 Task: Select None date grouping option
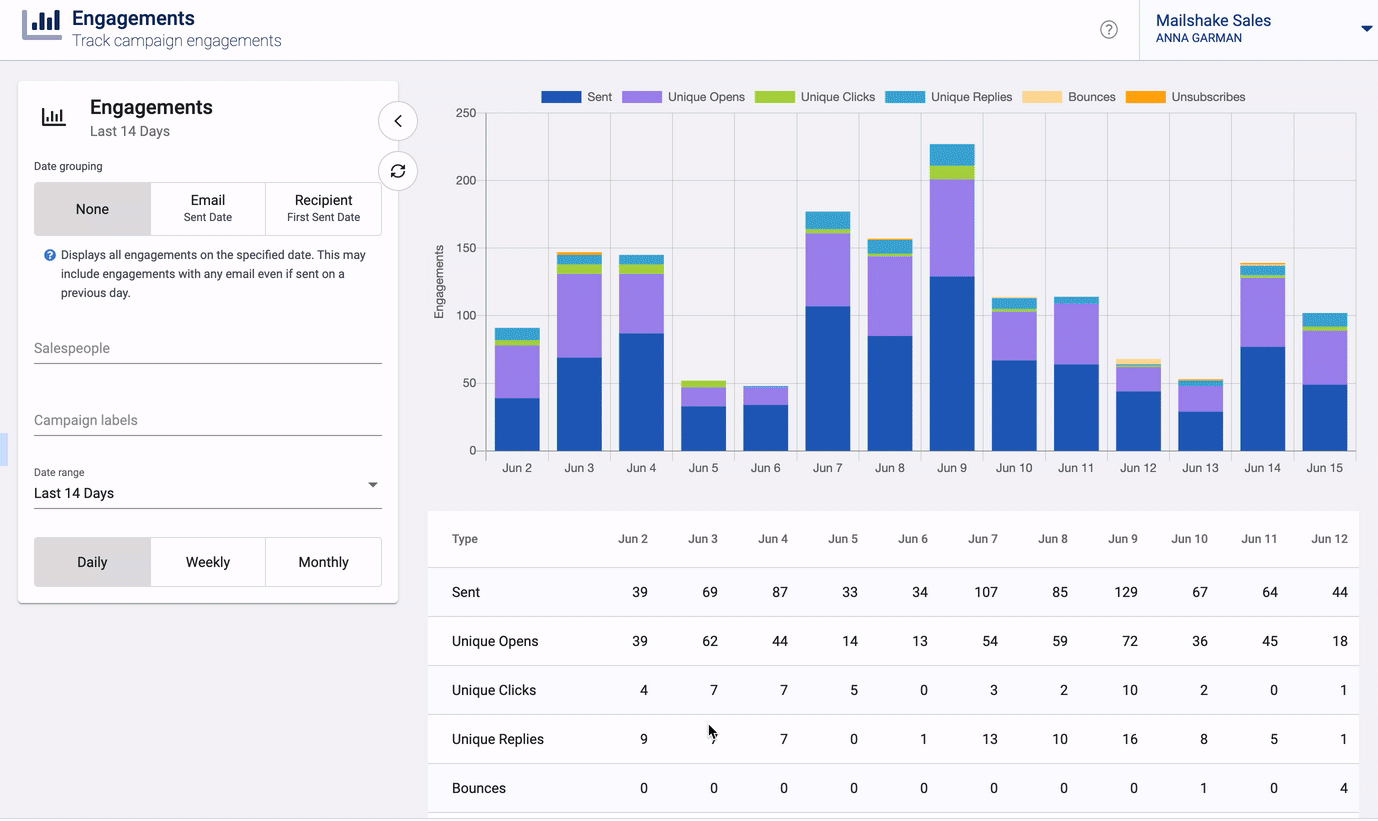pos(92,209)
